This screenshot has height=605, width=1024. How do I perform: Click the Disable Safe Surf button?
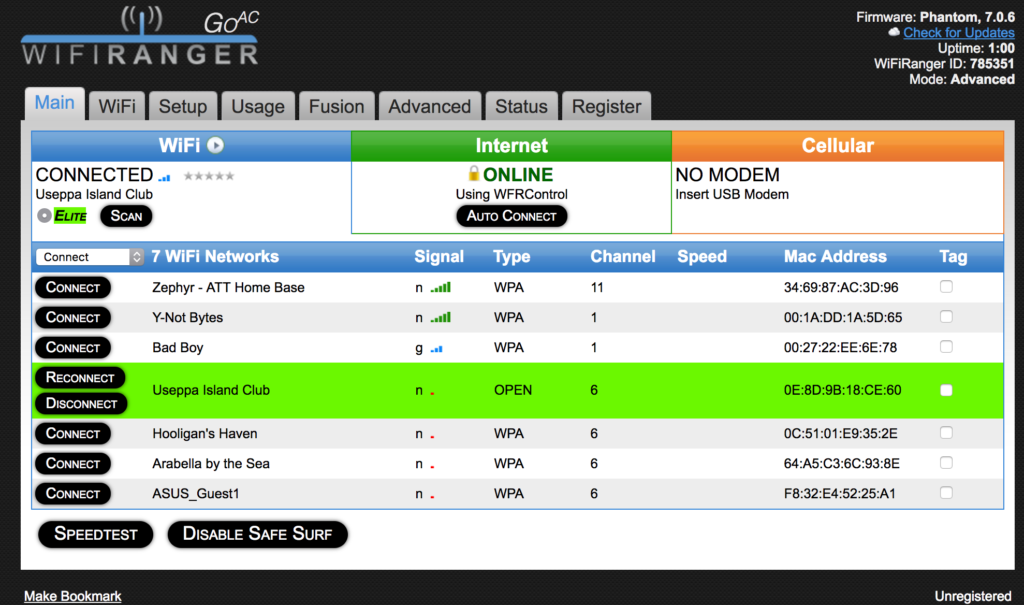click(257, 534)
